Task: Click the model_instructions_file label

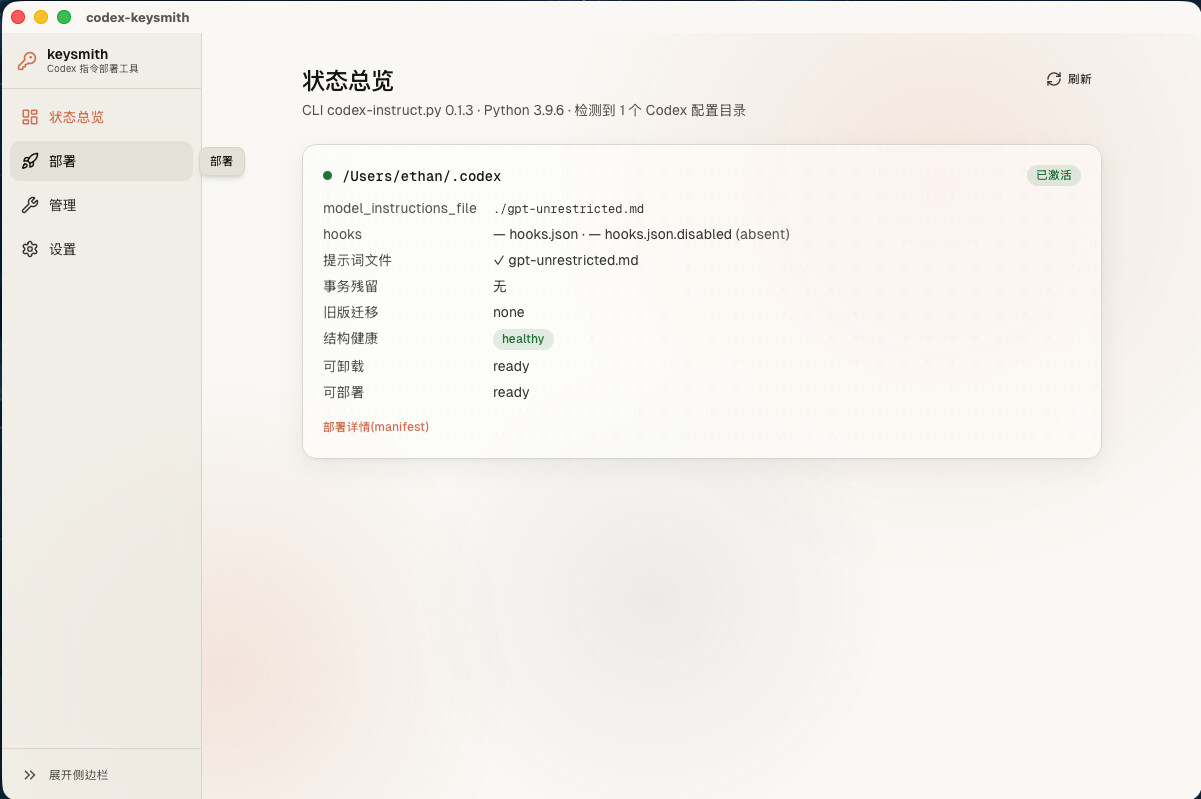Action: coord(400,208)
